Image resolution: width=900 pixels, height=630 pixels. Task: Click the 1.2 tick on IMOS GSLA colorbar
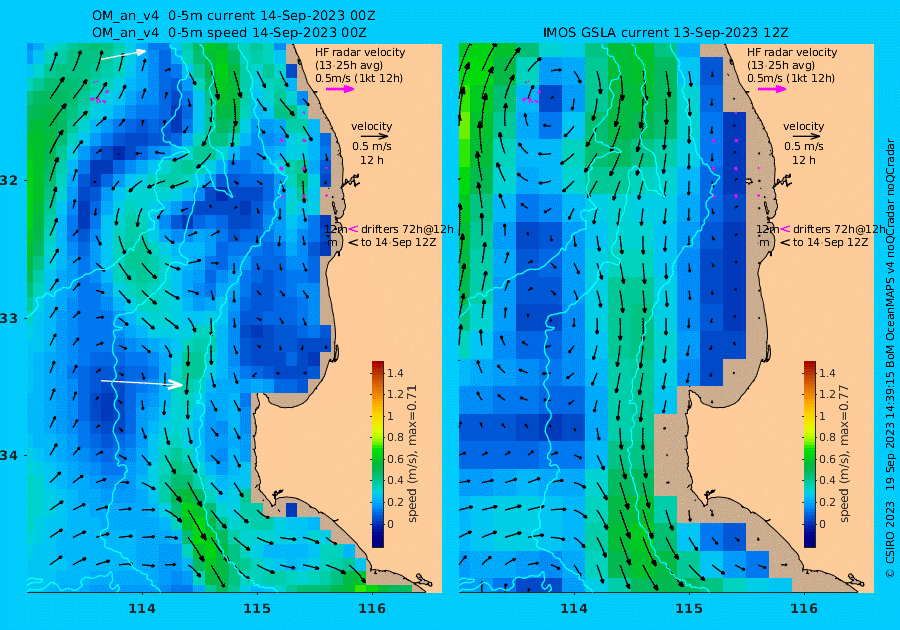(x=827, y=394)
